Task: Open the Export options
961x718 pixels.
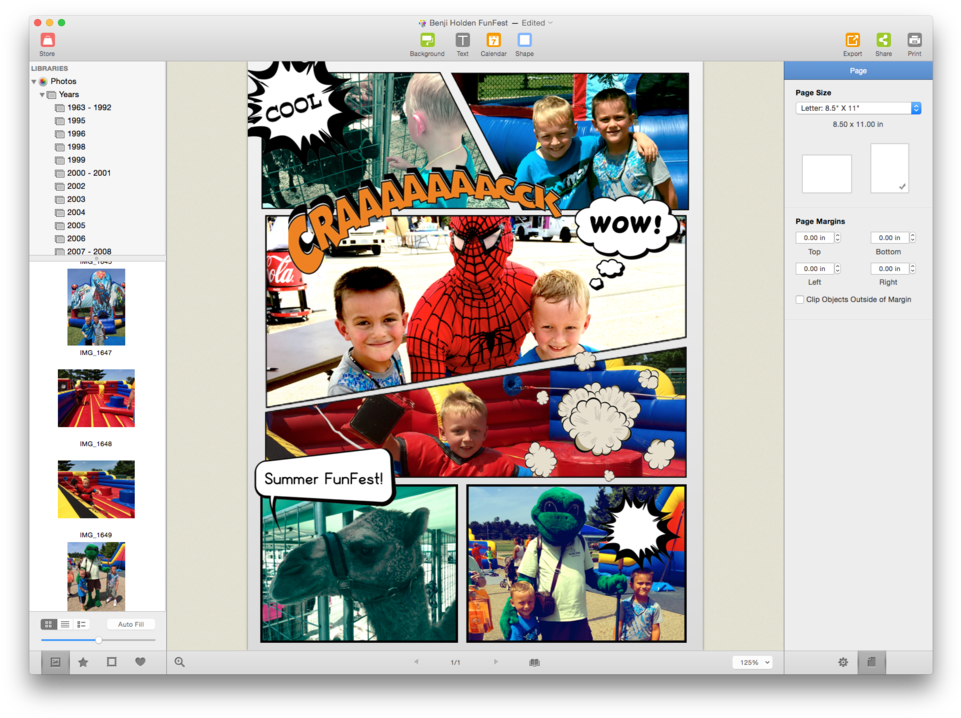Action: pyautogui.click(x=852, y=42)
